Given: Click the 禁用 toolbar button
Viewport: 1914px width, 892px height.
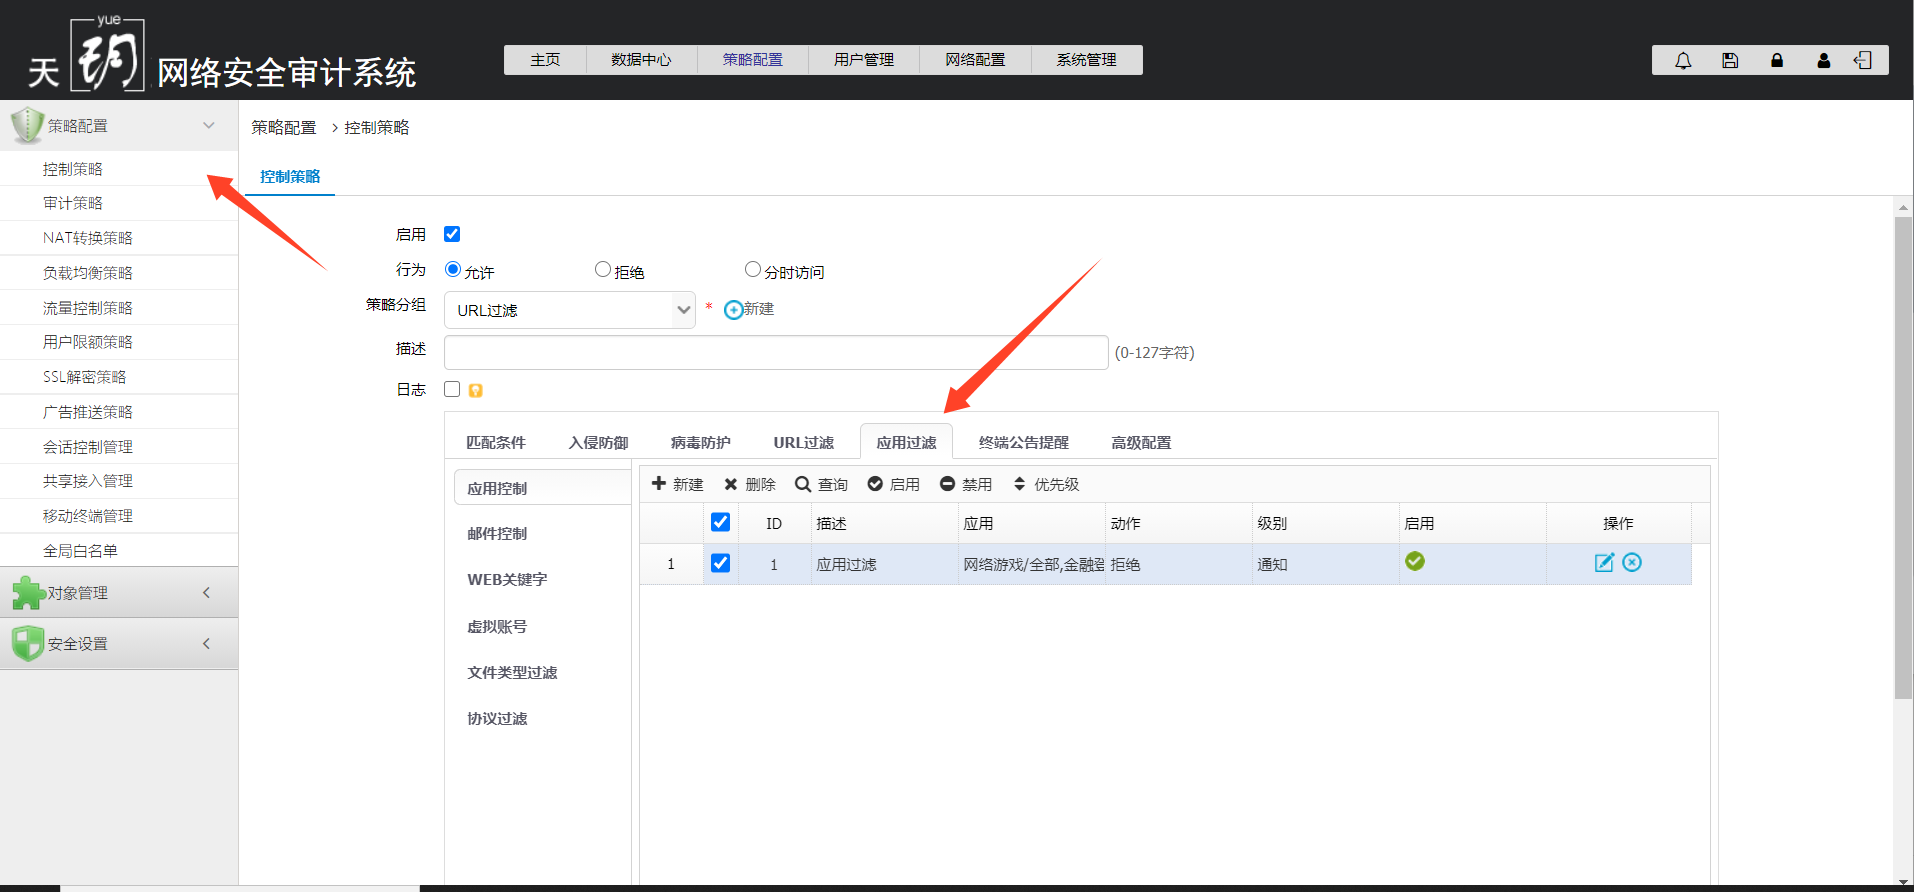Looking at the screenshot, I should click(x=966, y=484).
